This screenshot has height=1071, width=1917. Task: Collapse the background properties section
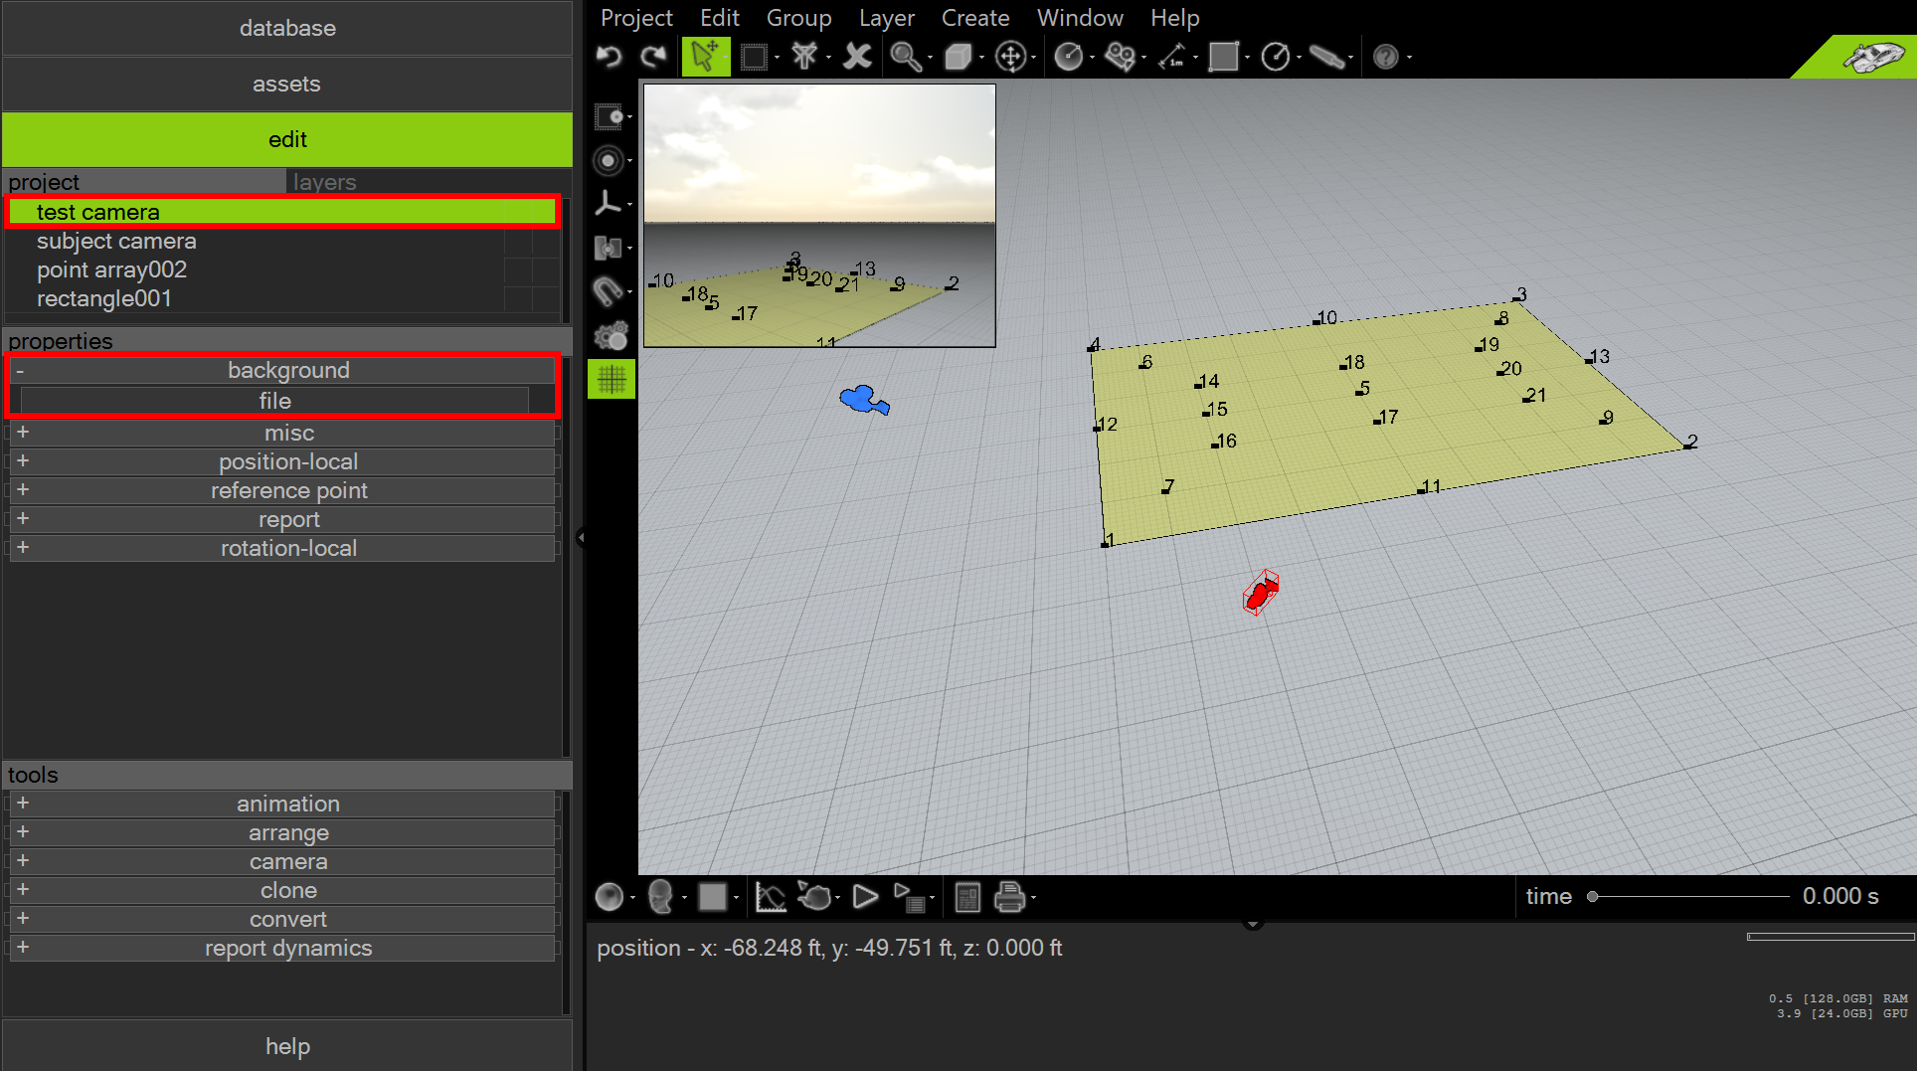(x=20, y=371)
